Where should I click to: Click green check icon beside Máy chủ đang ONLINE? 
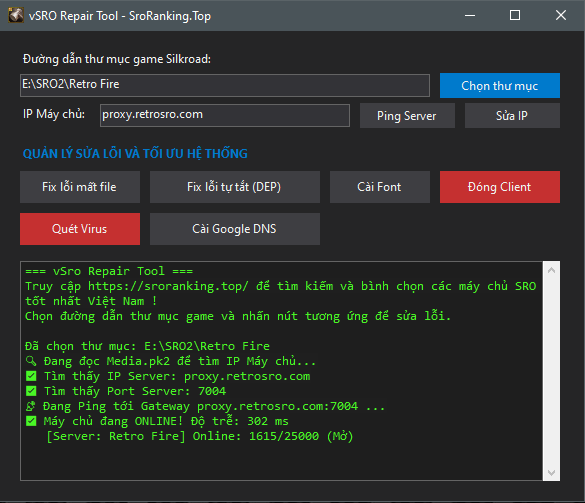[31, 421]
